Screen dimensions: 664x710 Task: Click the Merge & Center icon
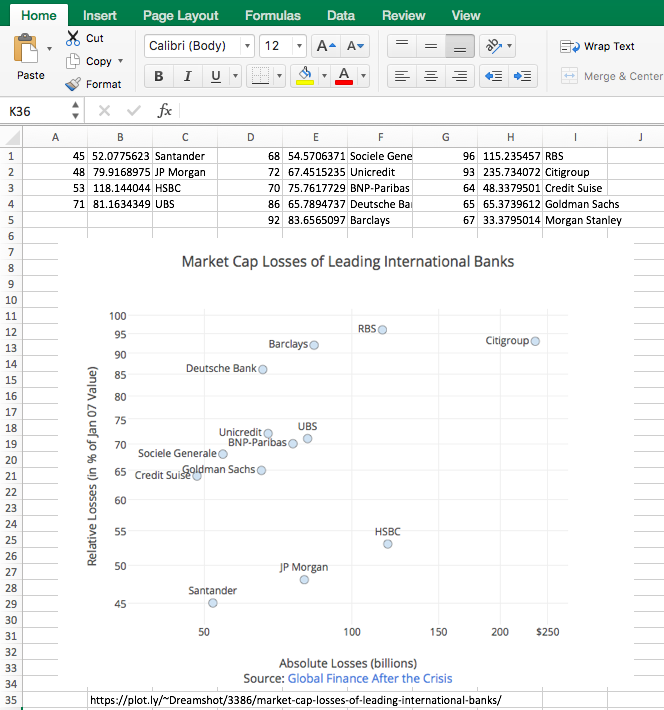point(569,76)
